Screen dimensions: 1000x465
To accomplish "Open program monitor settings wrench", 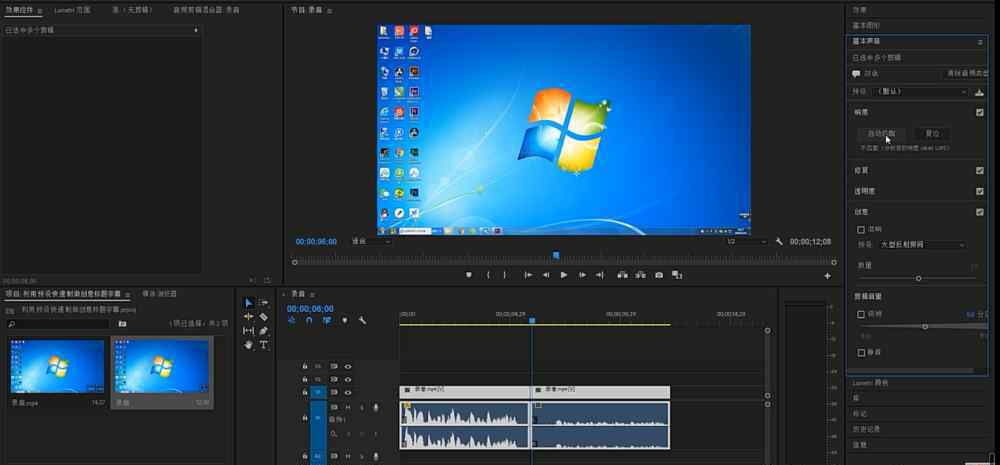I will pos(779,242).
